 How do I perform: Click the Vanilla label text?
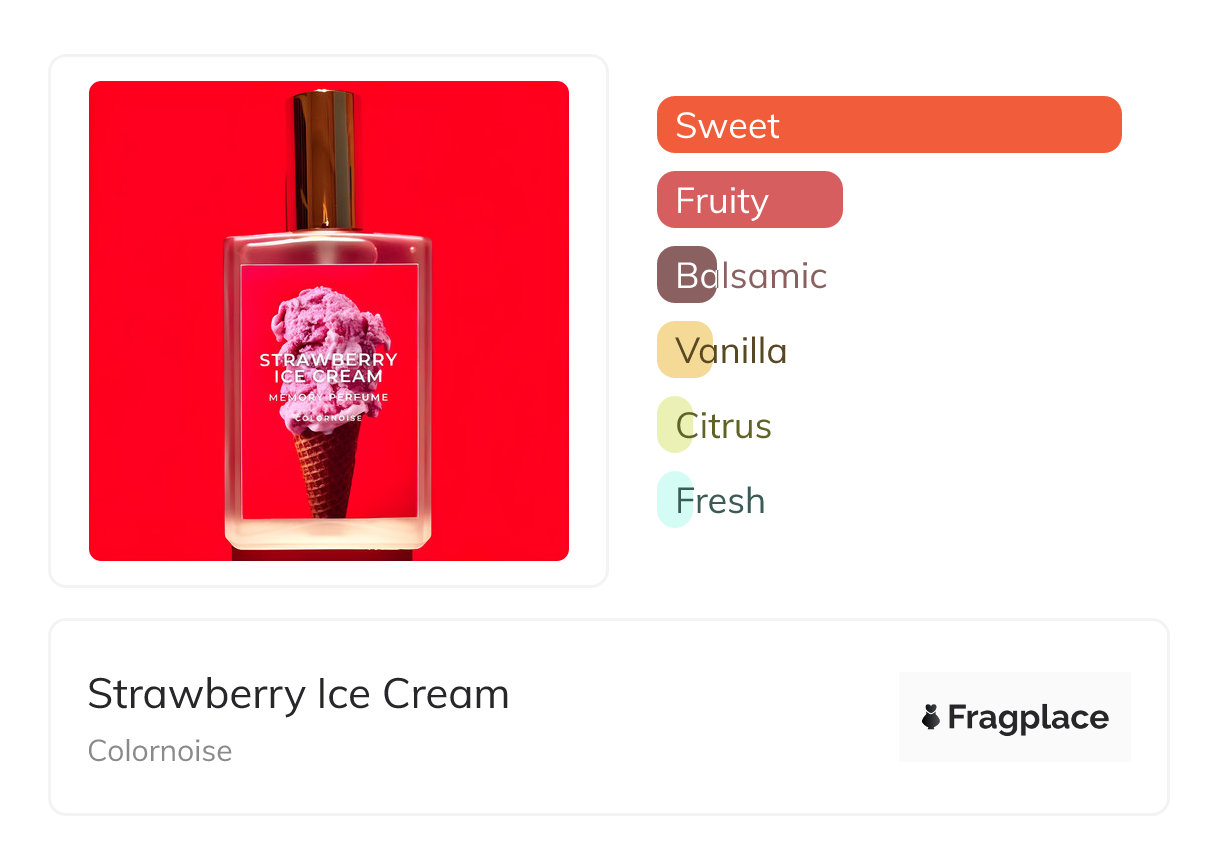pyautogui.click(x=731, y=350)
